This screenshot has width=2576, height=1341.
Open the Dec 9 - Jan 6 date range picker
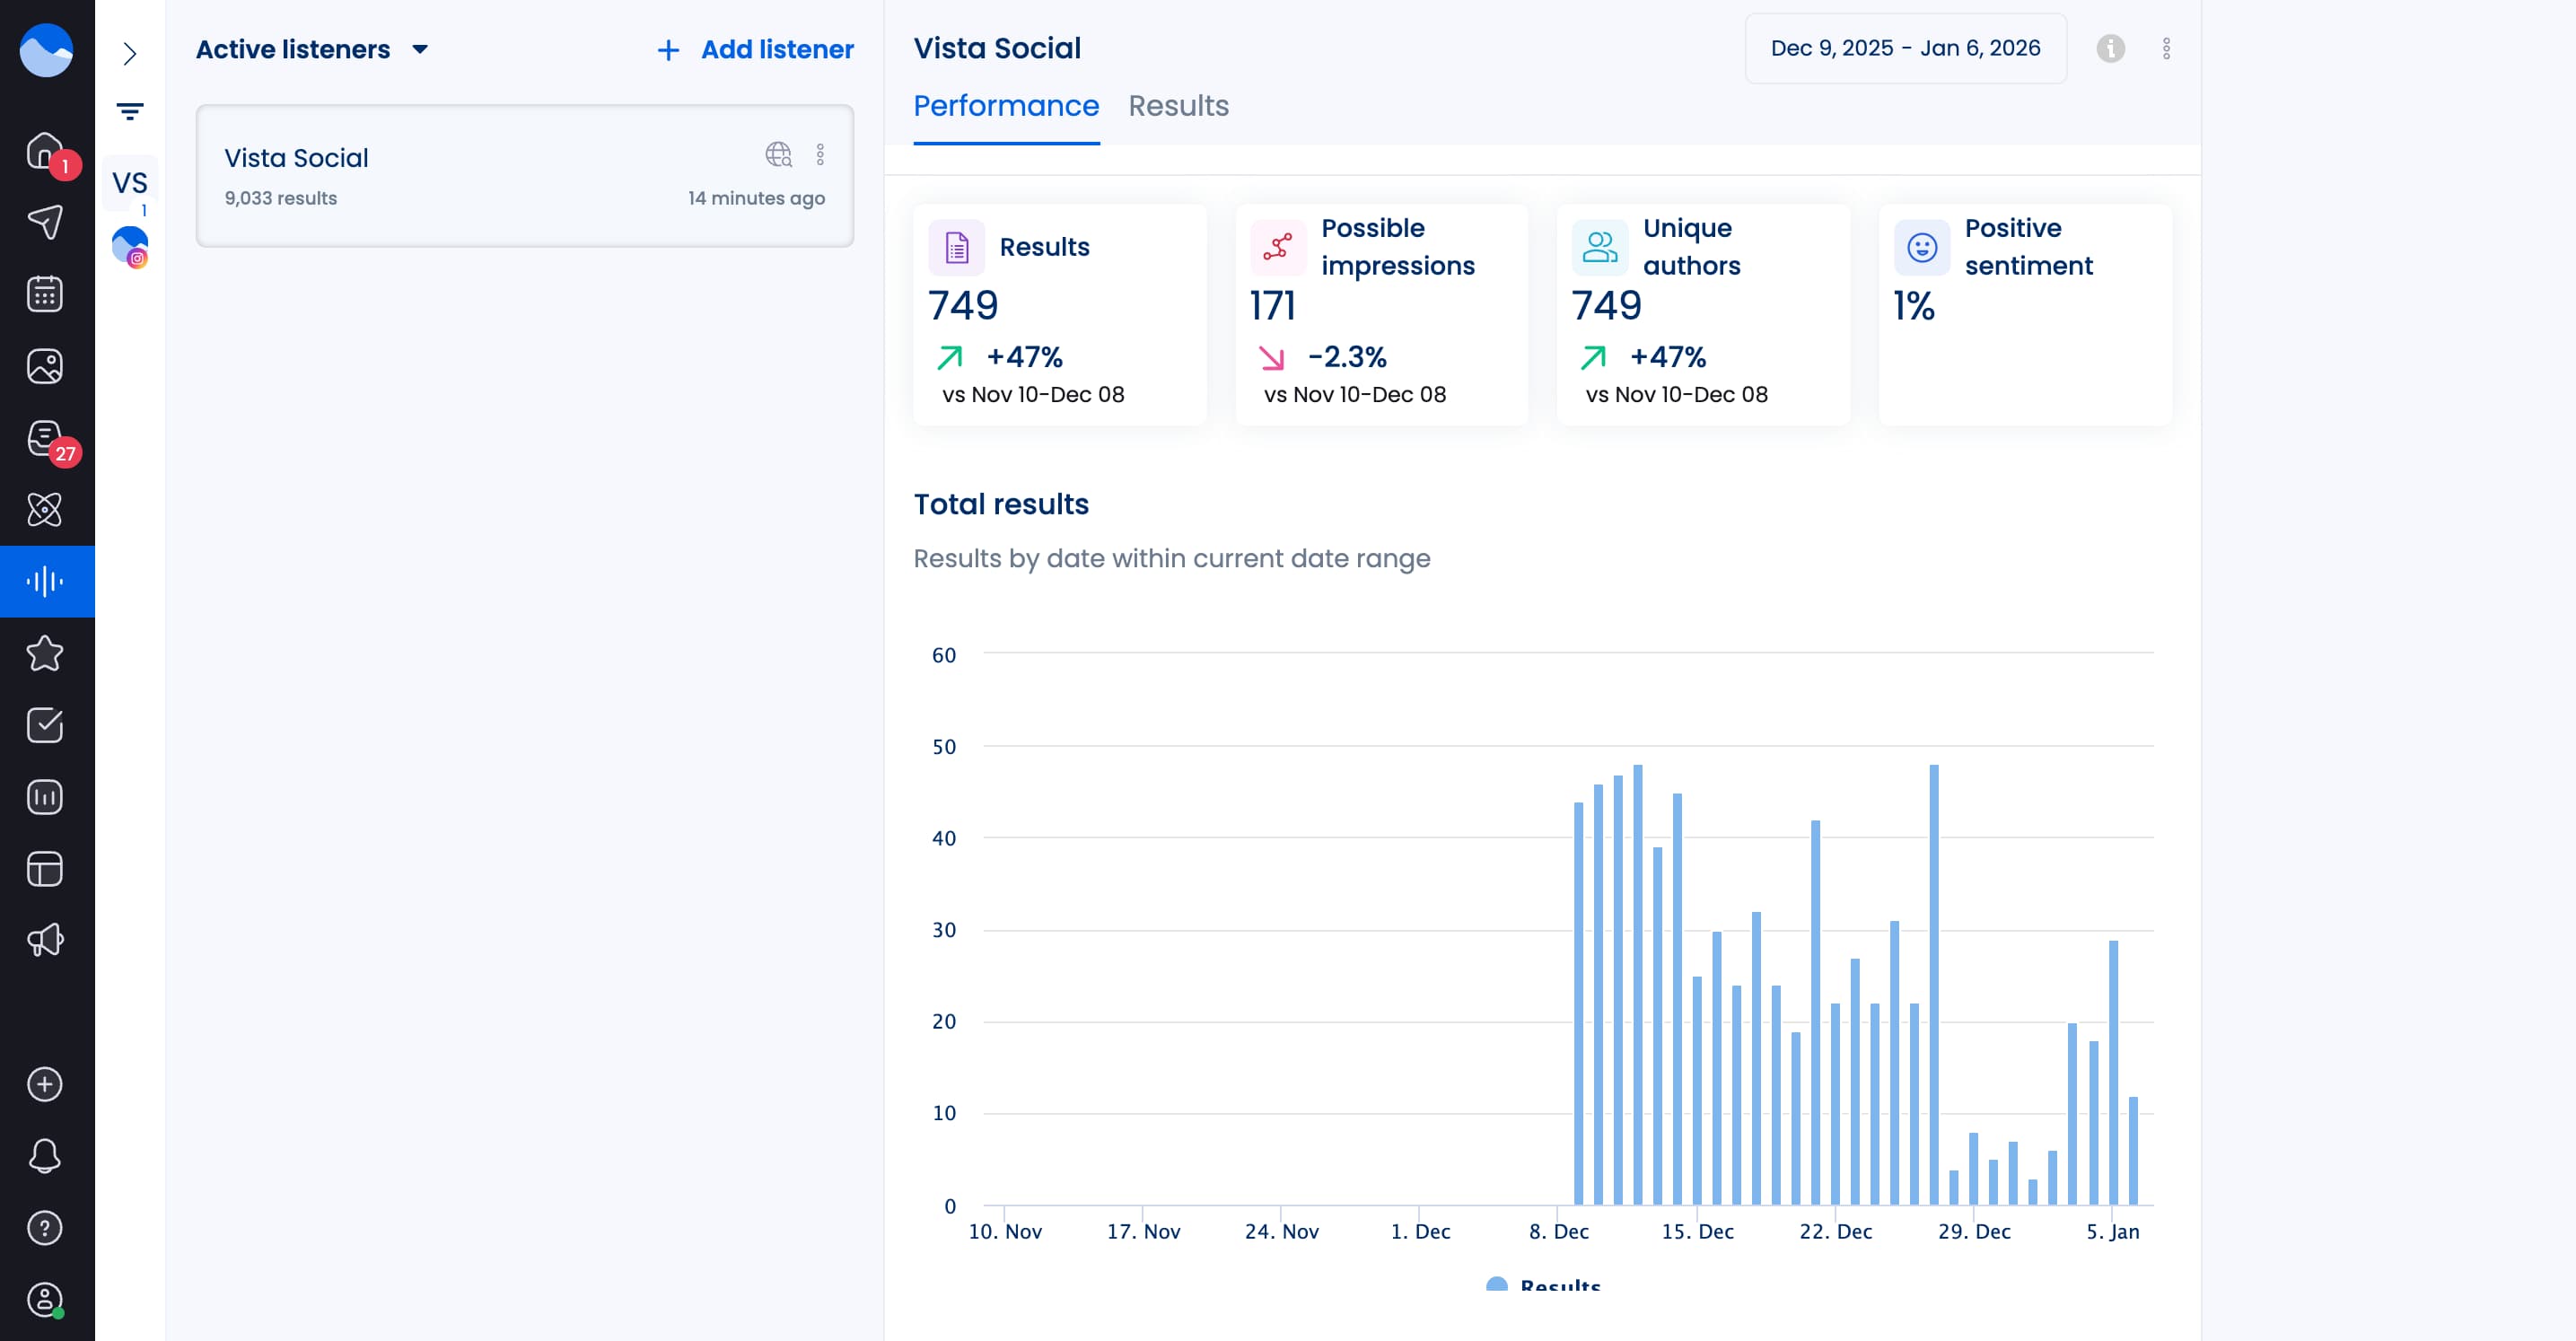(1904, 47)
